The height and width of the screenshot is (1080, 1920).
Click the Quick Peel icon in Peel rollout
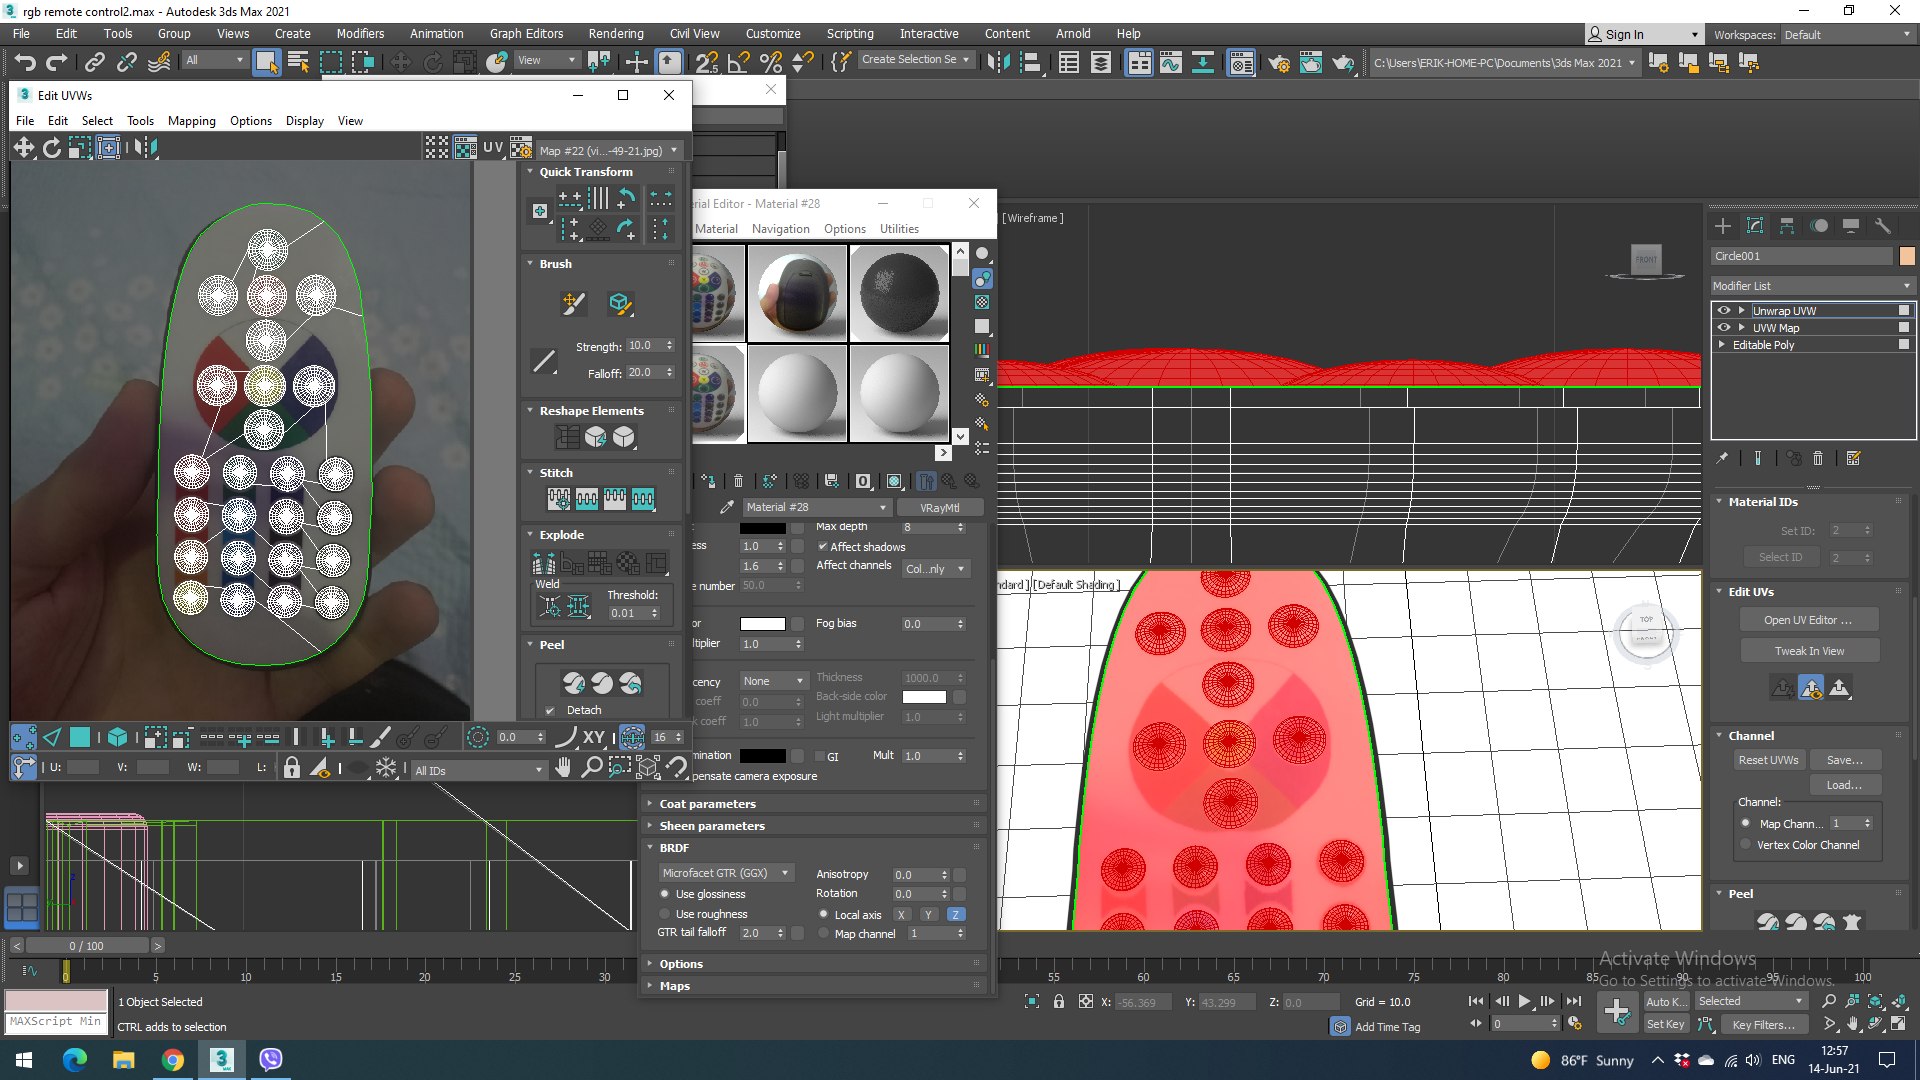(573, 683)
